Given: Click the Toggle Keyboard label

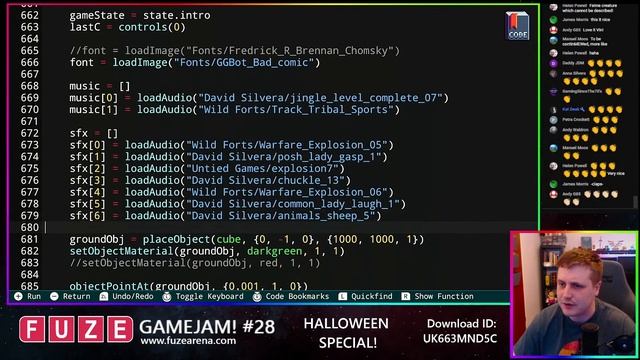Looking at the screenshot, I should pyautogui.click(x=209, y=296).
